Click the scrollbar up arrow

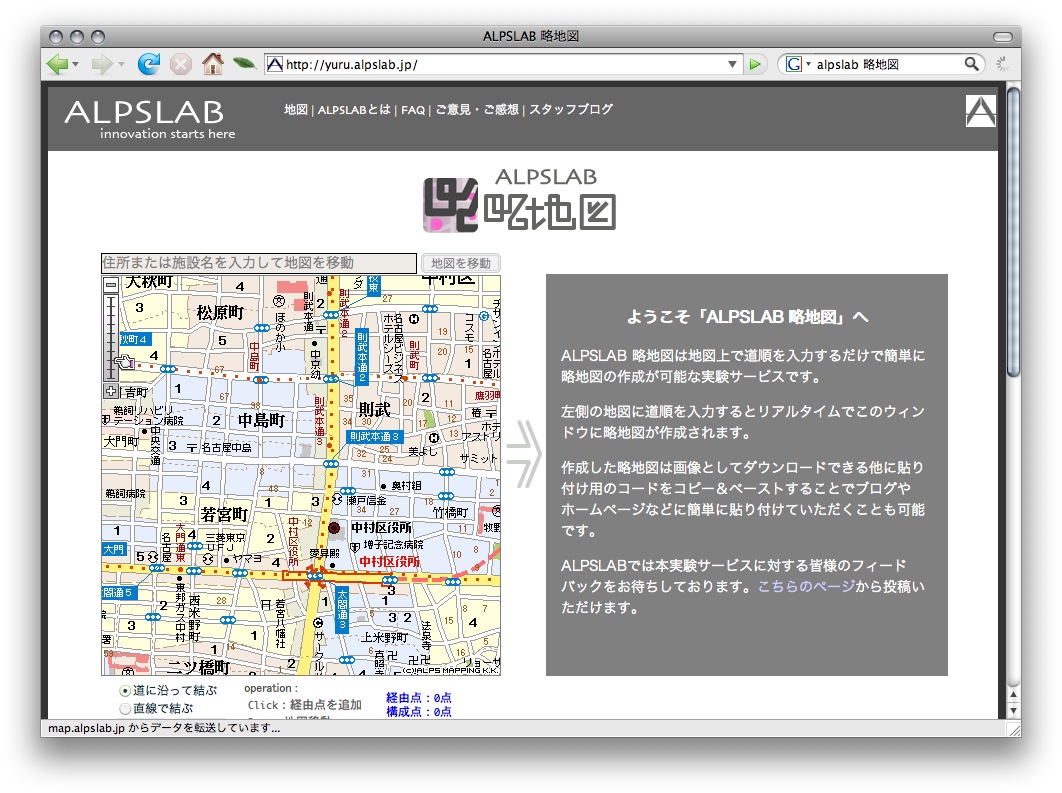click(x=1013, y=695)
